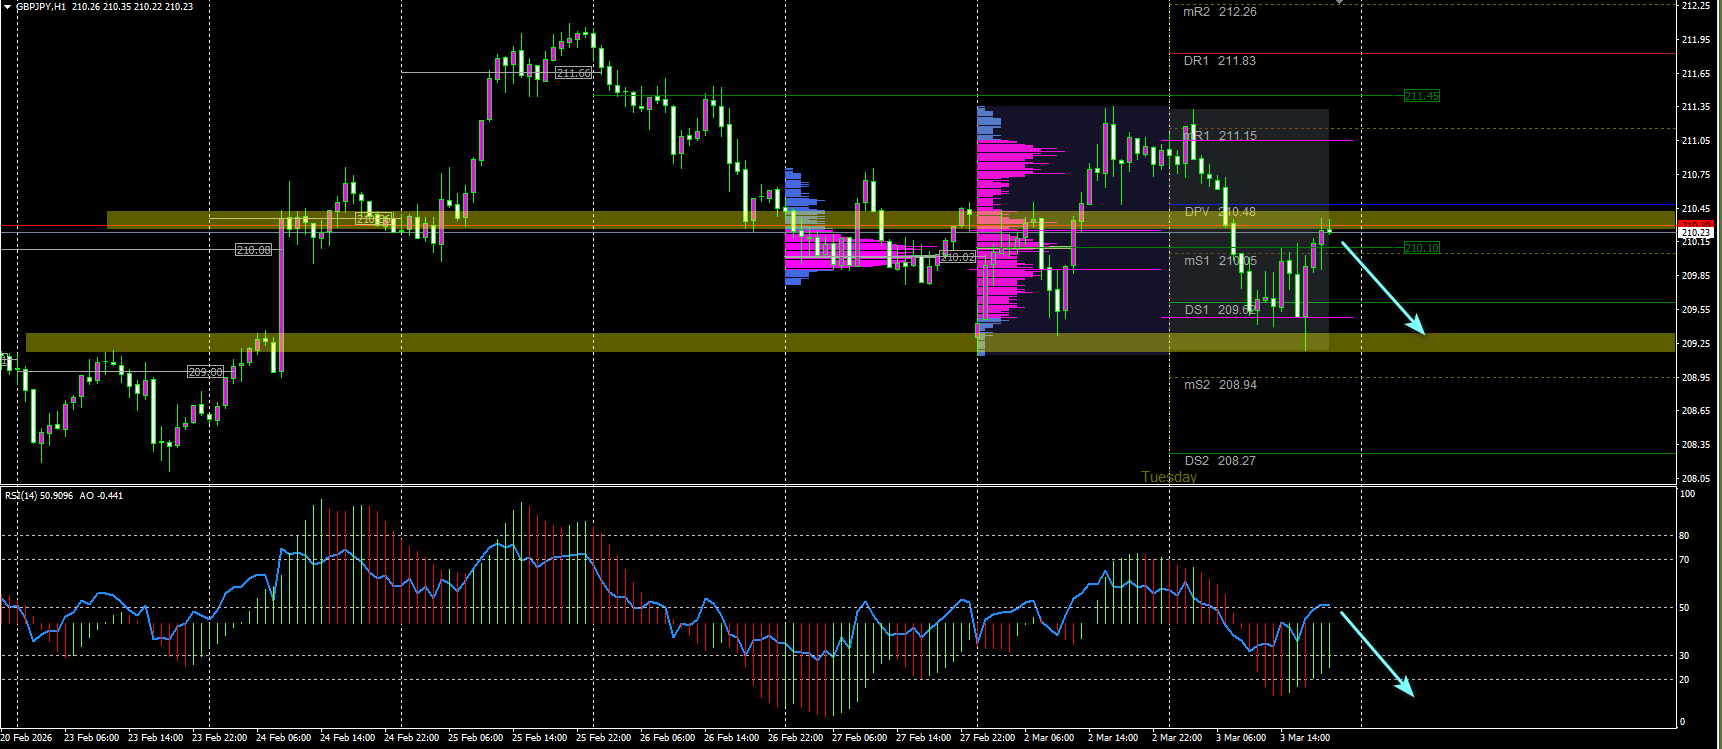Click the 70 level on indicator scale
Image resolution: width=1722 pixels, height=749 pixels.
click(x=1684, y=560)
